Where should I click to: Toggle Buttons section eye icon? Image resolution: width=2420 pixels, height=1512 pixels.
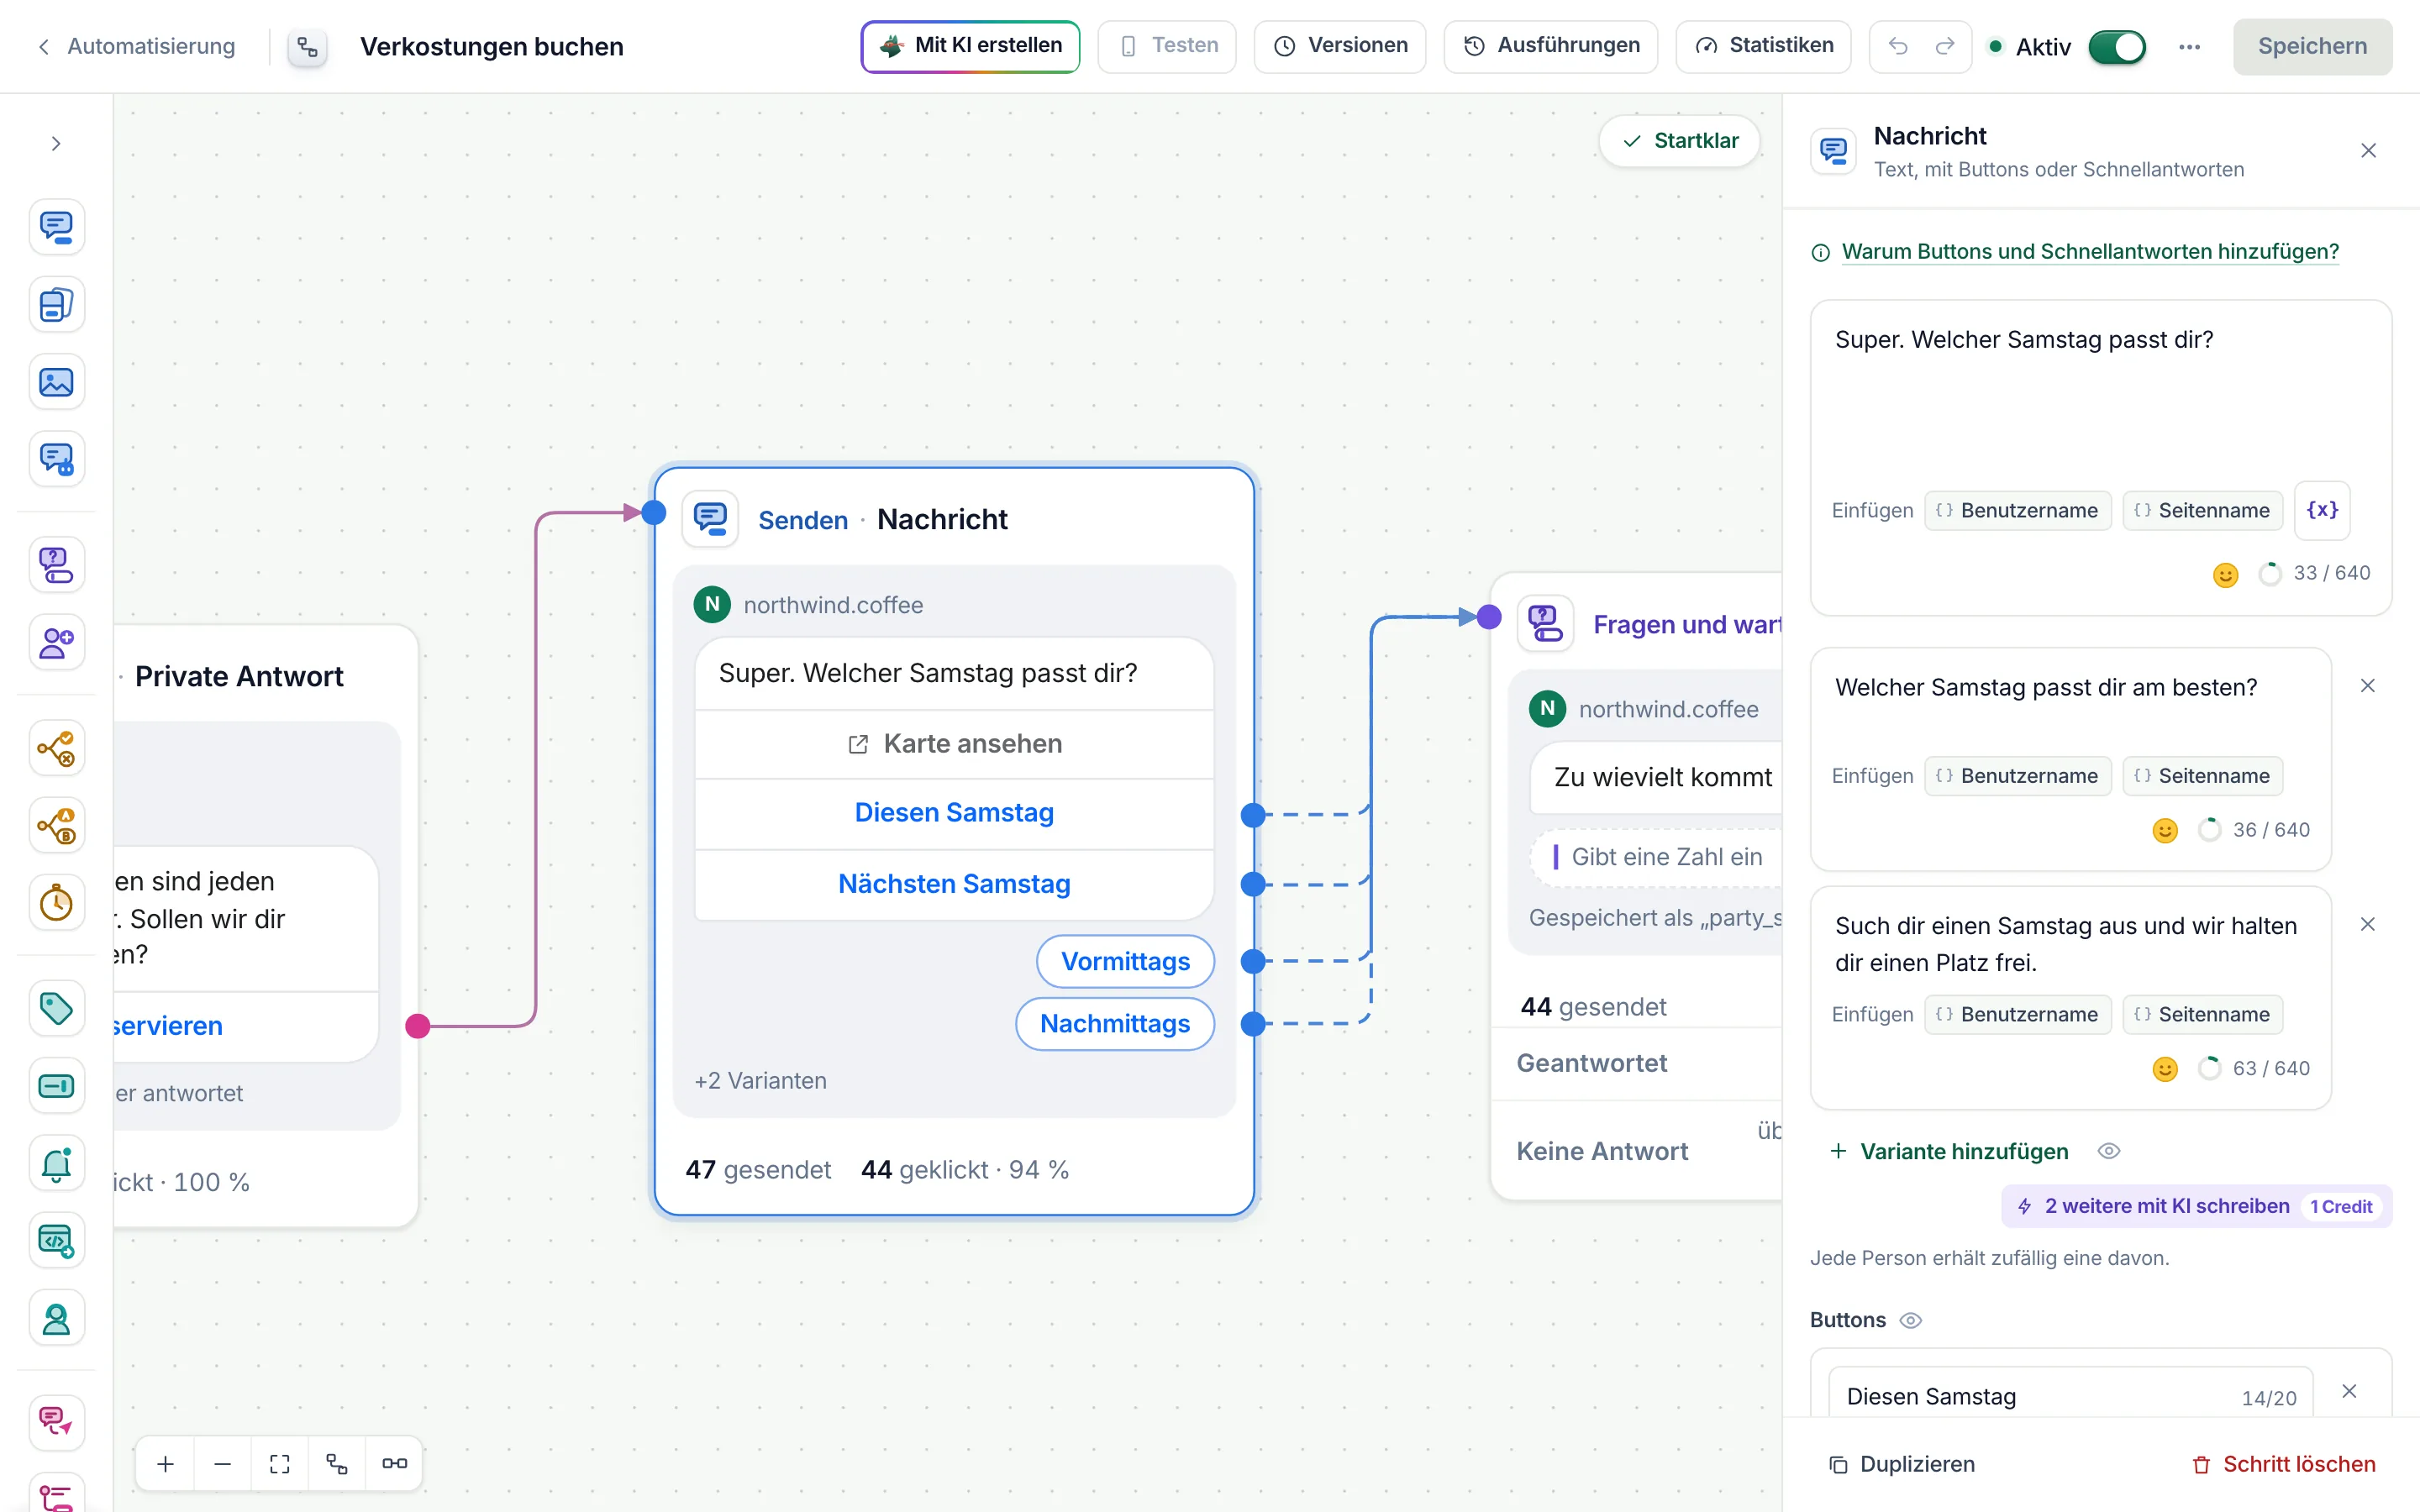[1911, 1320]
